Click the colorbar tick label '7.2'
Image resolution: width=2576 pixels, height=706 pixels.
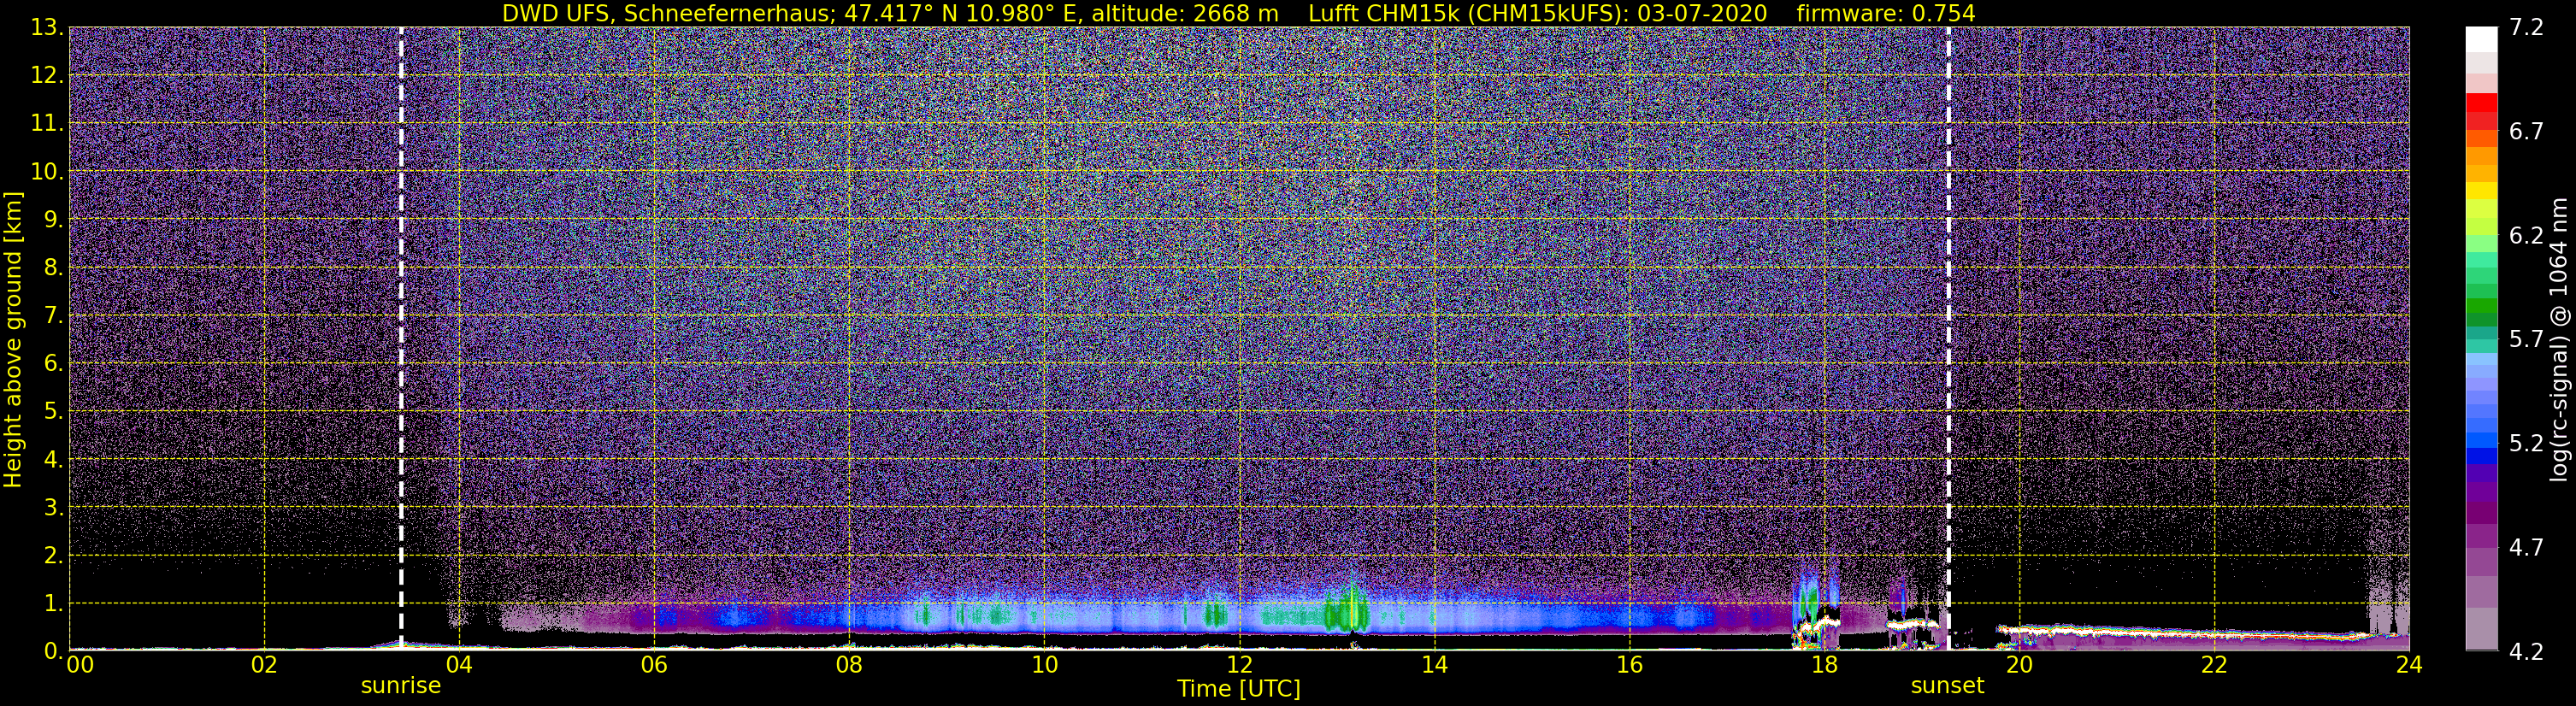click(x=2526, y=28)
